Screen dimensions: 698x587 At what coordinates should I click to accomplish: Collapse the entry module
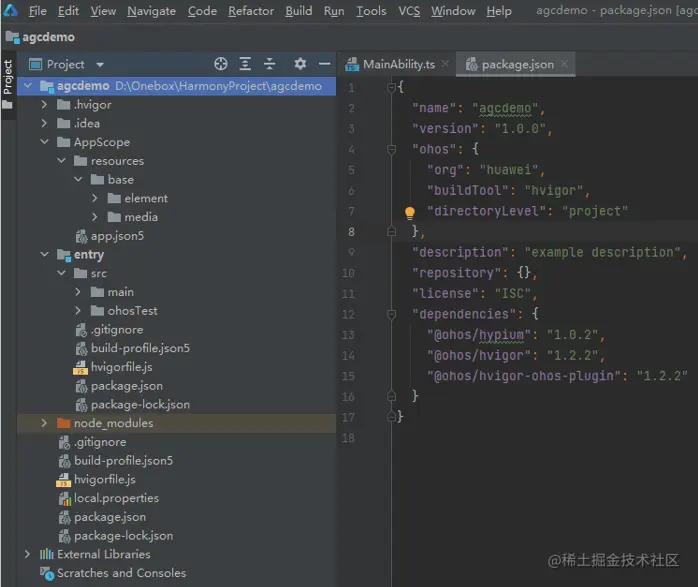45,255
